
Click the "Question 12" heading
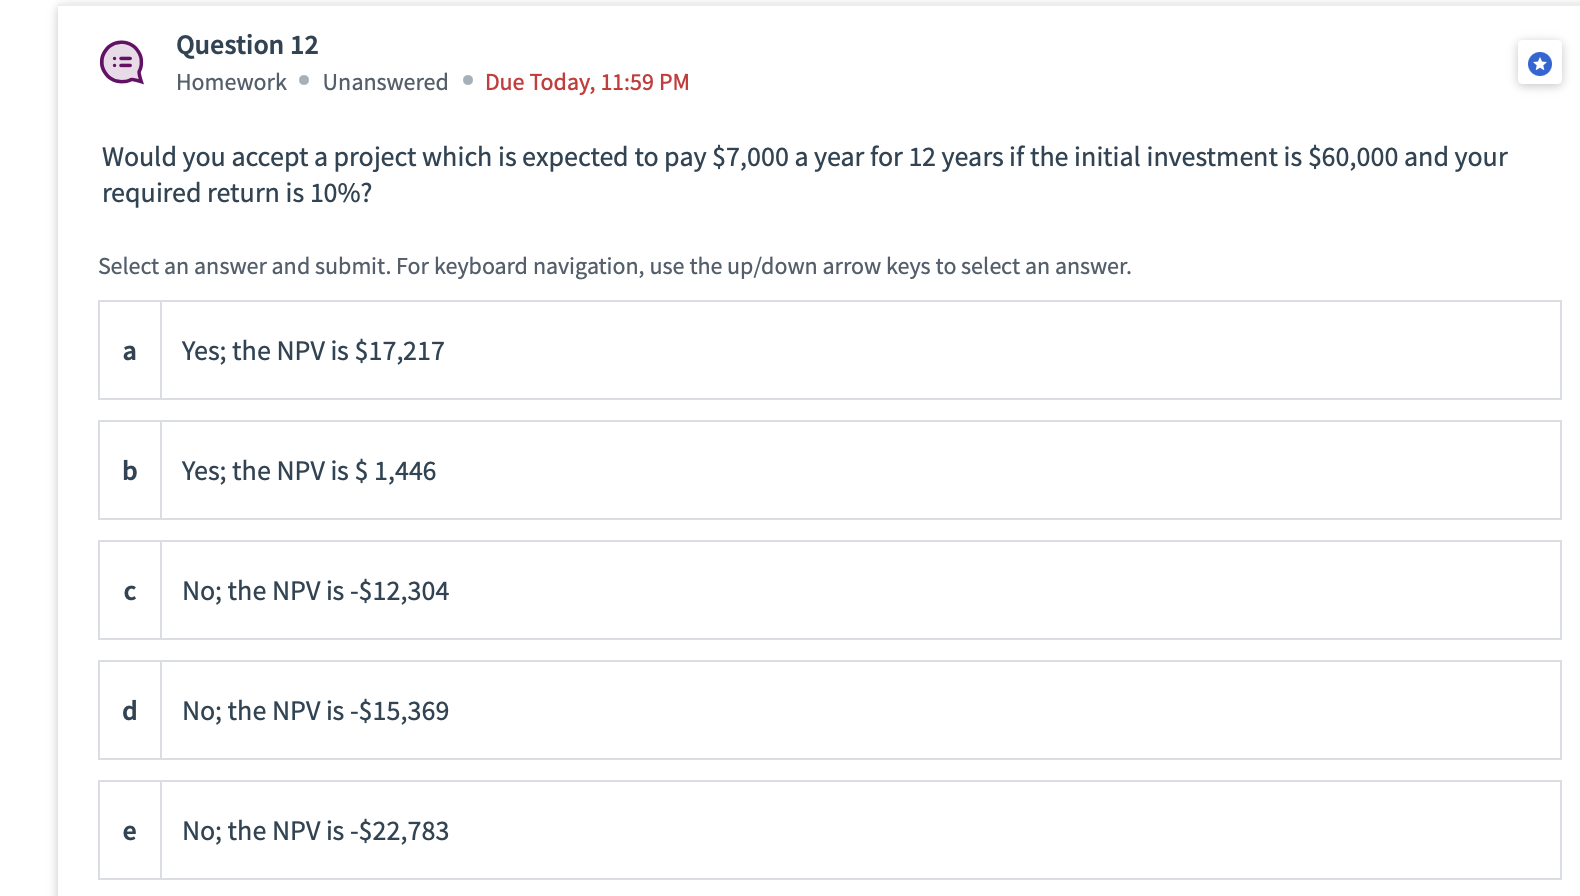pyautogui.click(x=247, y=45)
